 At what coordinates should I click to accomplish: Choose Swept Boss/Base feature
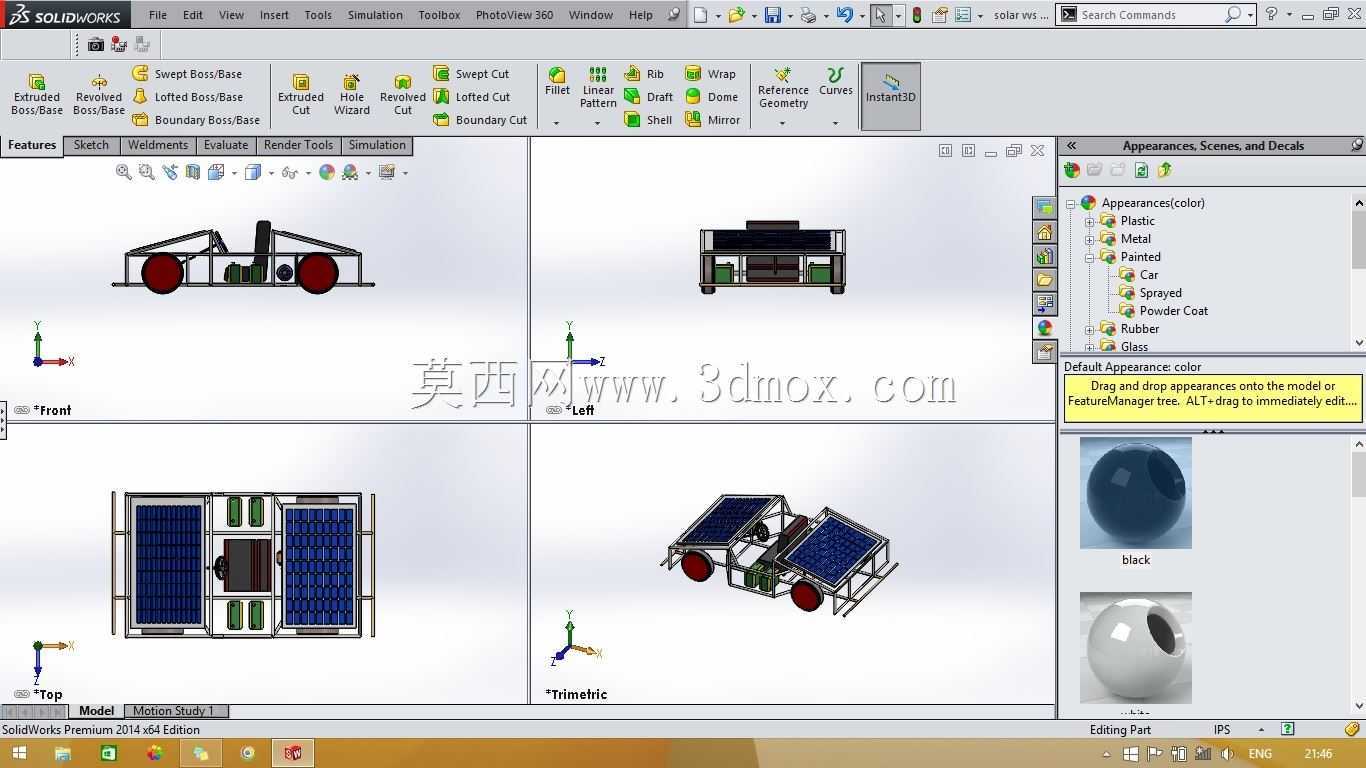coord(187,74)
